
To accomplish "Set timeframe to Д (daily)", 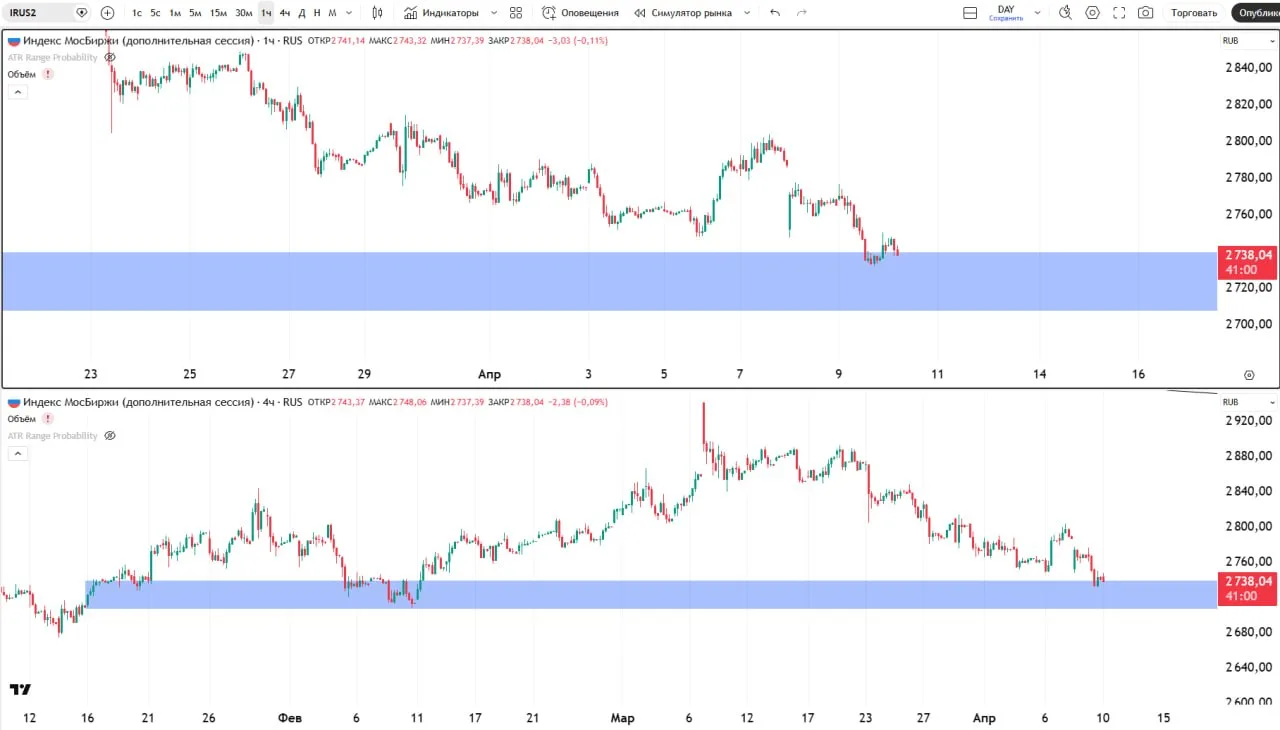I will point(302,13).
